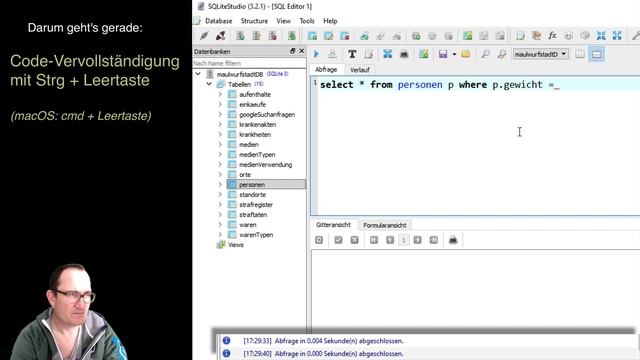Click the tile windows icon

click(x=601, y=36)
